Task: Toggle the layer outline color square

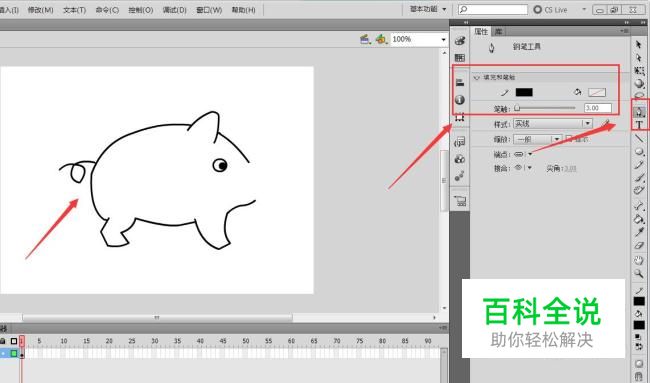Action: point(14,353)
